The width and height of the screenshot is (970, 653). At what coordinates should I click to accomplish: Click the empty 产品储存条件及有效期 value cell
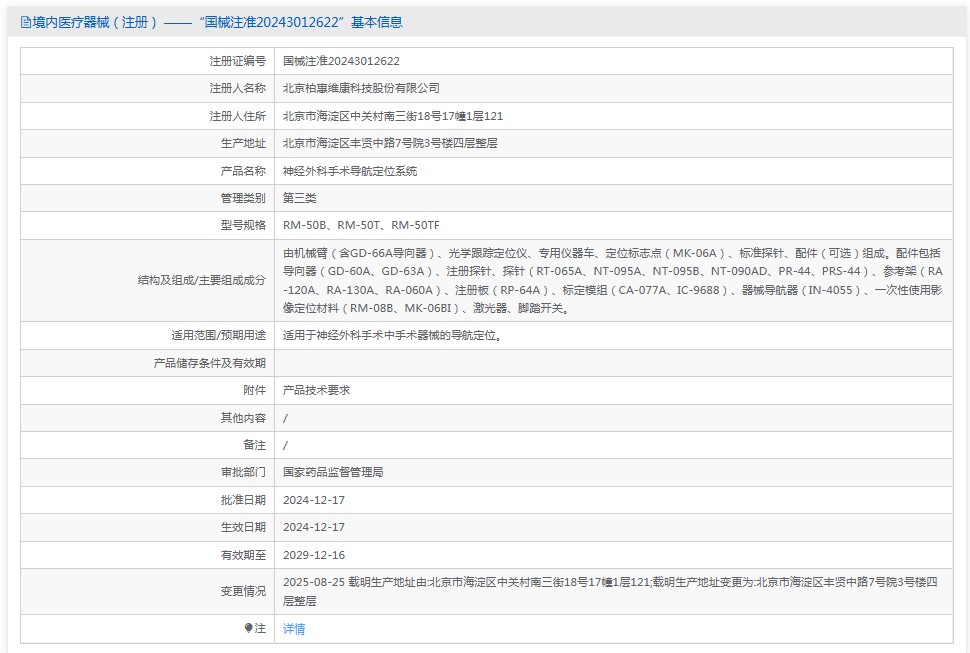coord(611,363)
